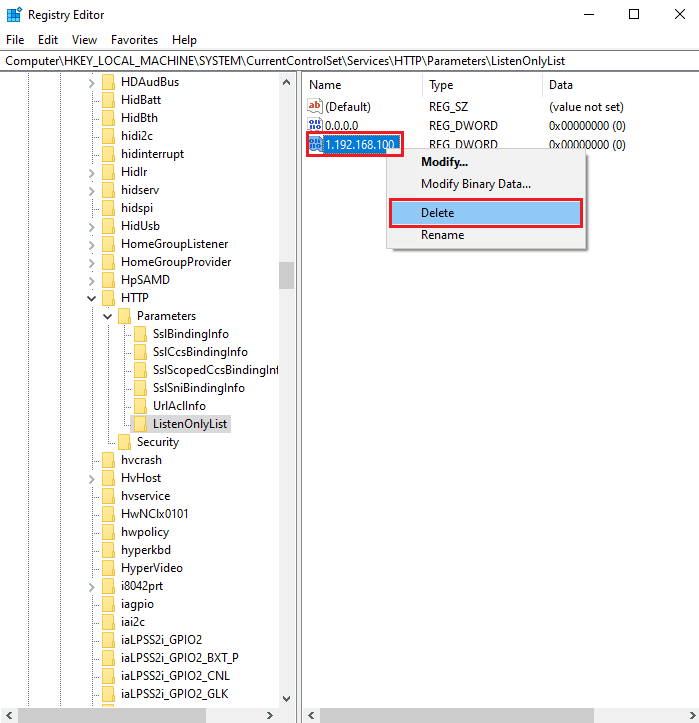Open the File menu

(15, 40)
